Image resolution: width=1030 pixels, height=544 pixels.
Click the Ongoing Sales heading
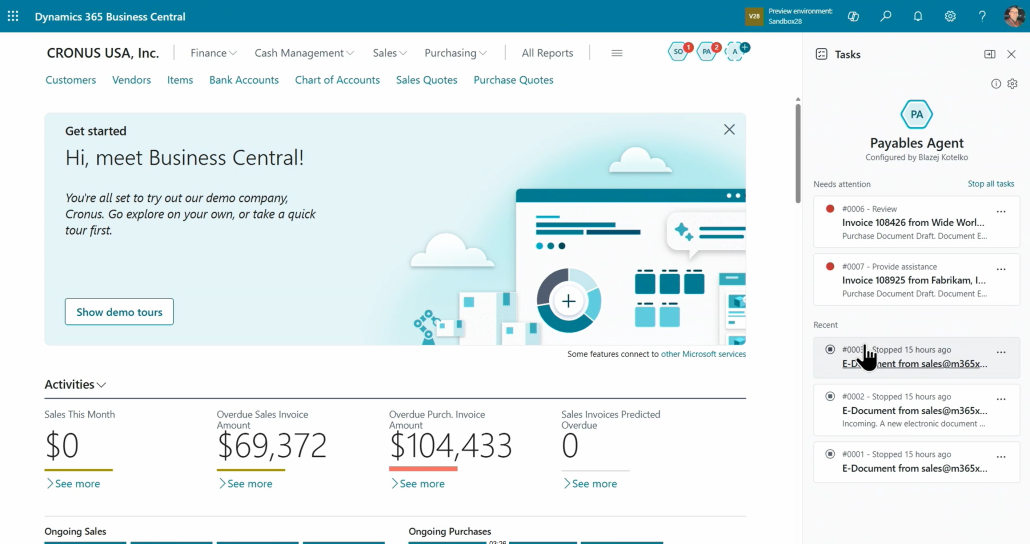pos(75,532)
